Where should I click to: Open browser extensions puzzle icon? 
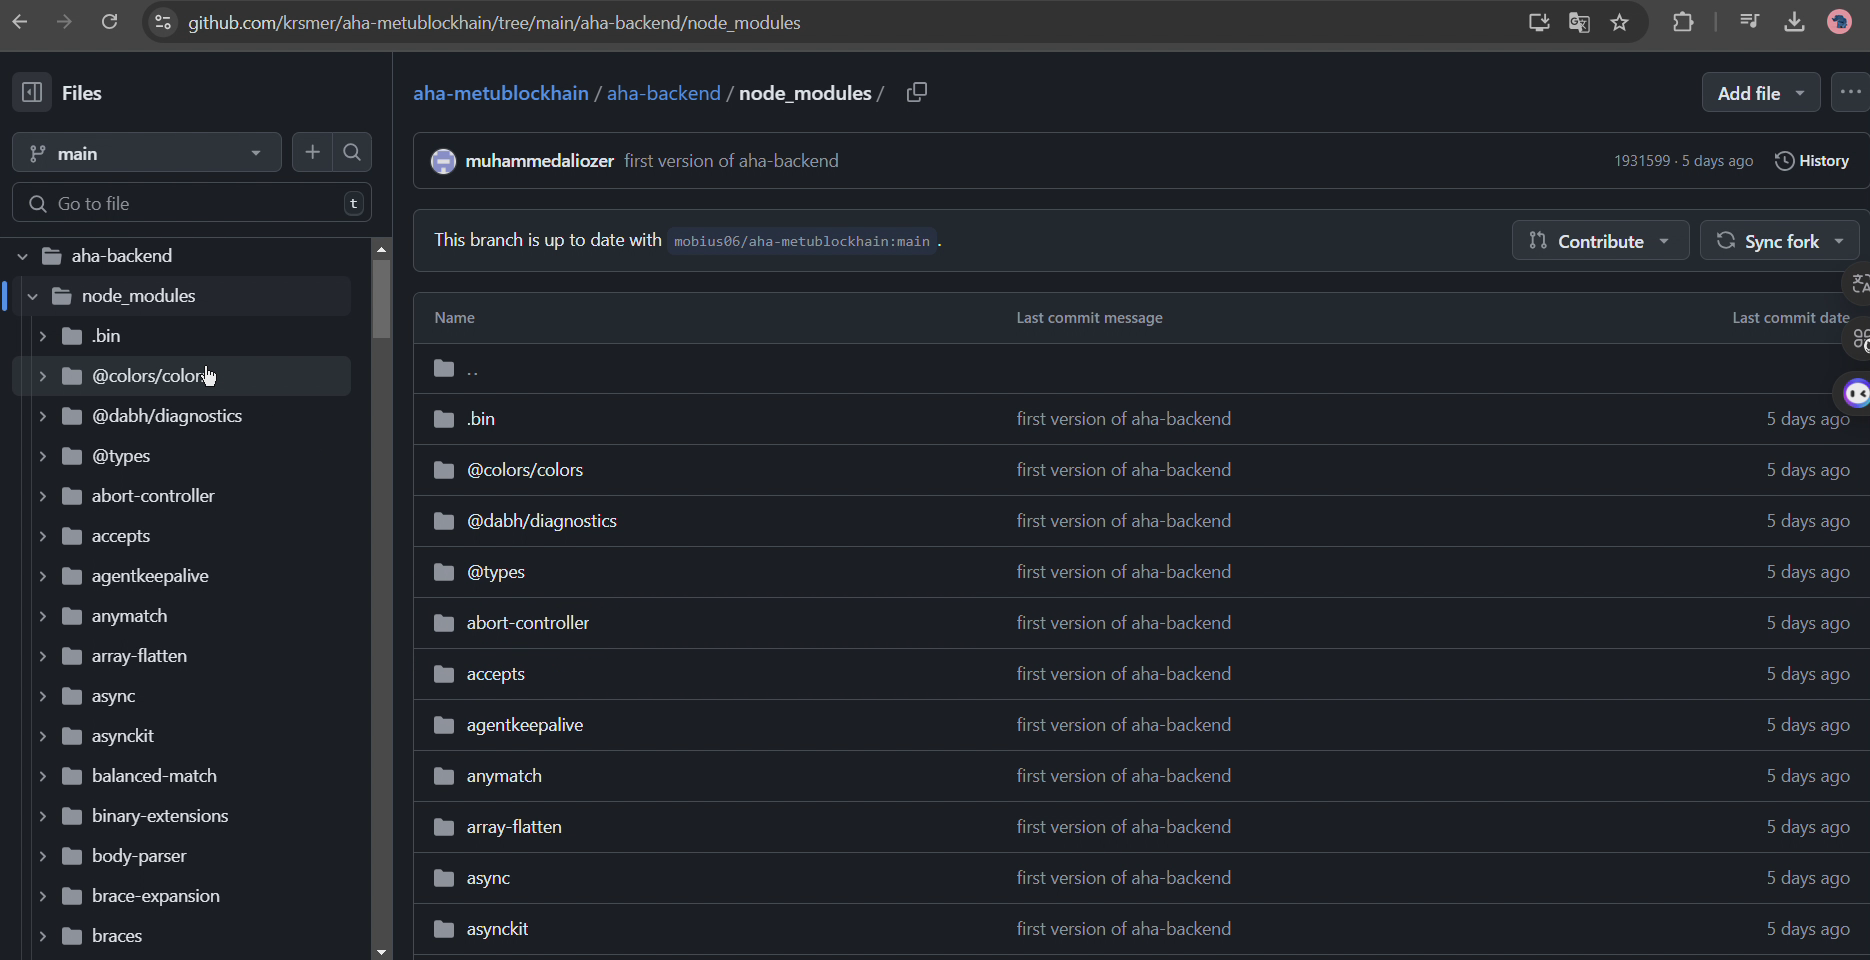(1683, 22)
